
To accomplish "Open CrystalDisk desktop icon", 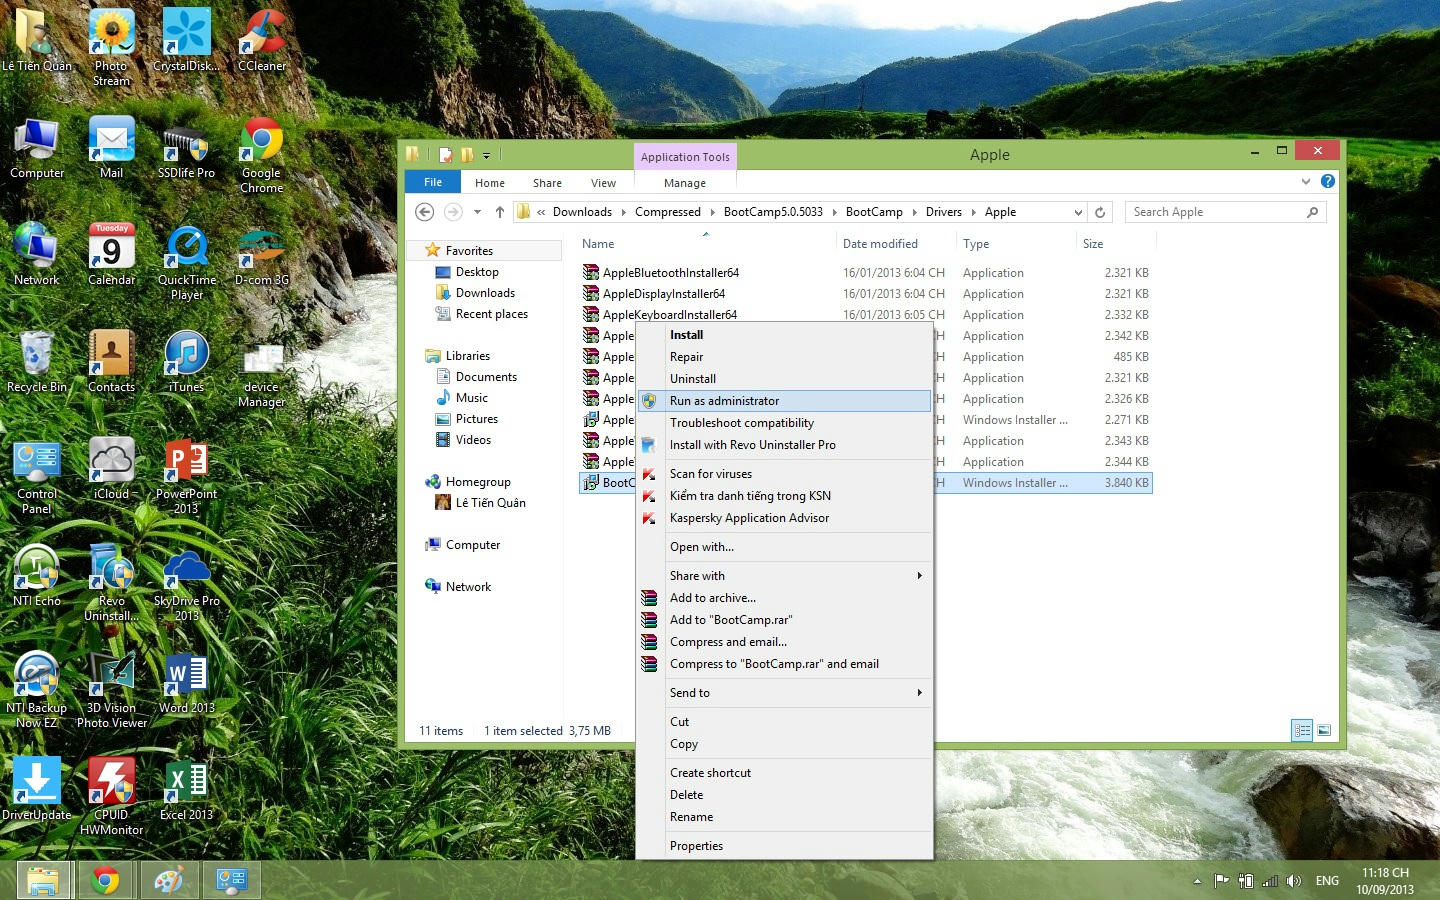I will [x=186, y=40].
